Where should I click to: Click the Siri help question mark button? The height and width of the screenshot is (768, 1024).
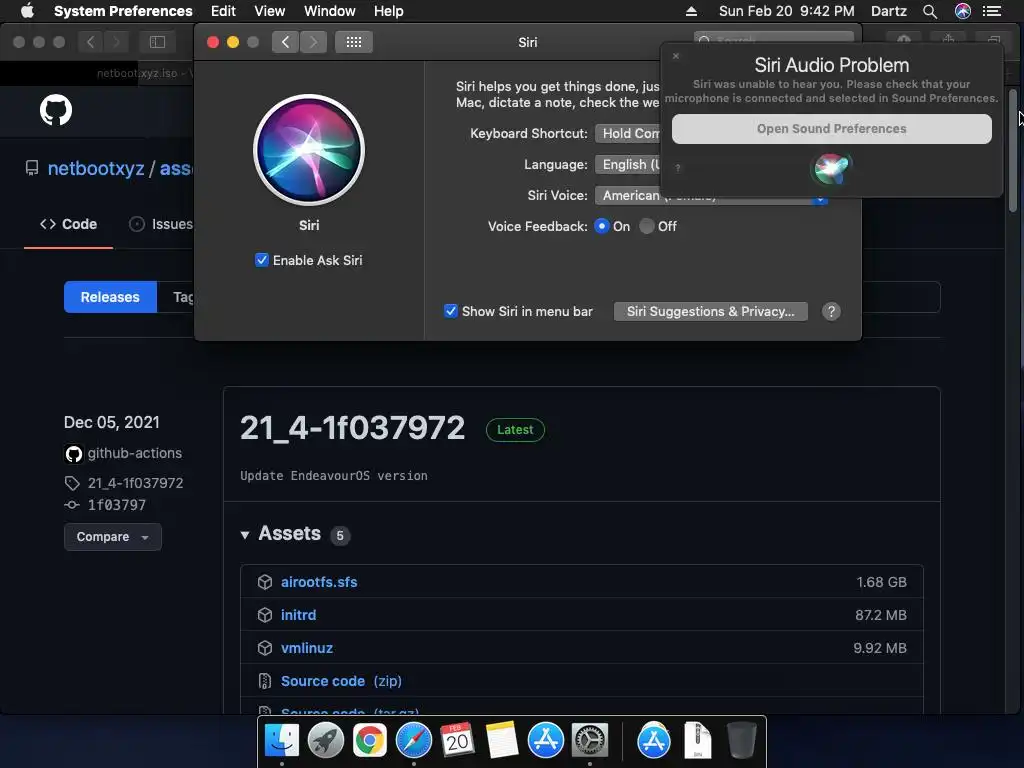(831, 312)
